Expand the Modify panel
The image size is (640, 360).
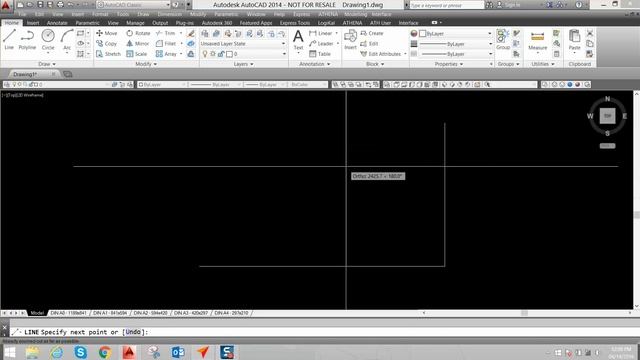pyautogui.click(x=146, y=64)
